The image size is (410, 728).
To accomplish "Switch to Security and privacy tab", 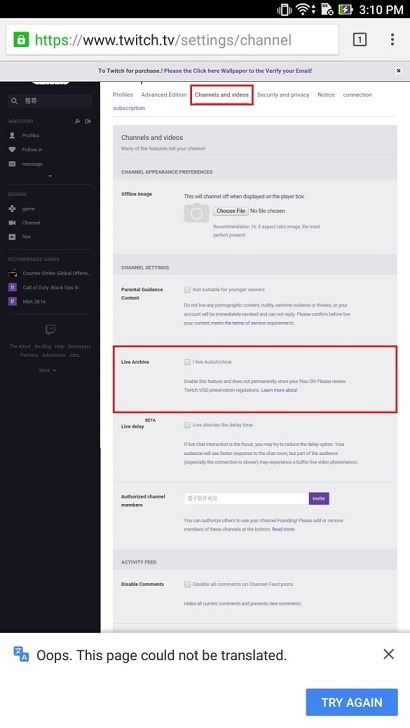I will [283, 95].
